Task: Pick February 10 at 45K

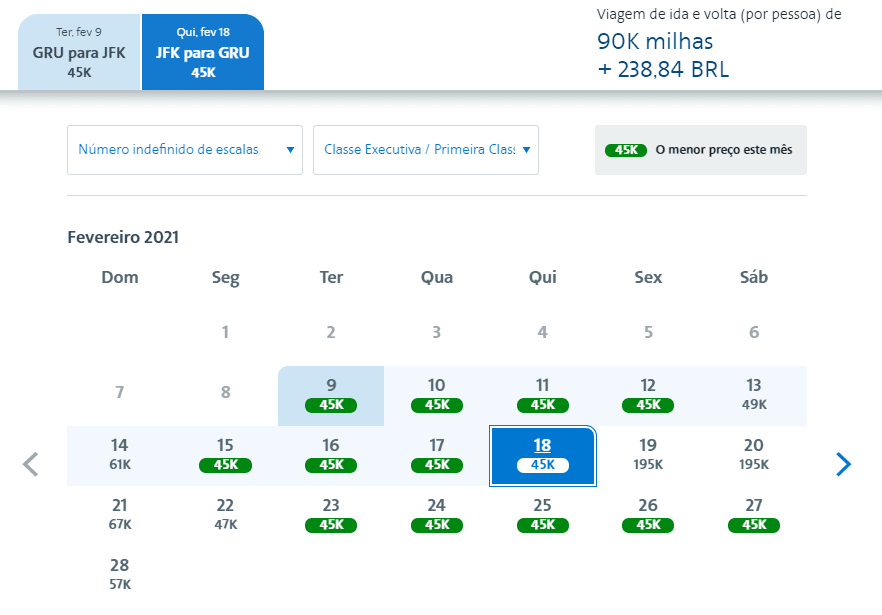Action: (x=436, y=396)
